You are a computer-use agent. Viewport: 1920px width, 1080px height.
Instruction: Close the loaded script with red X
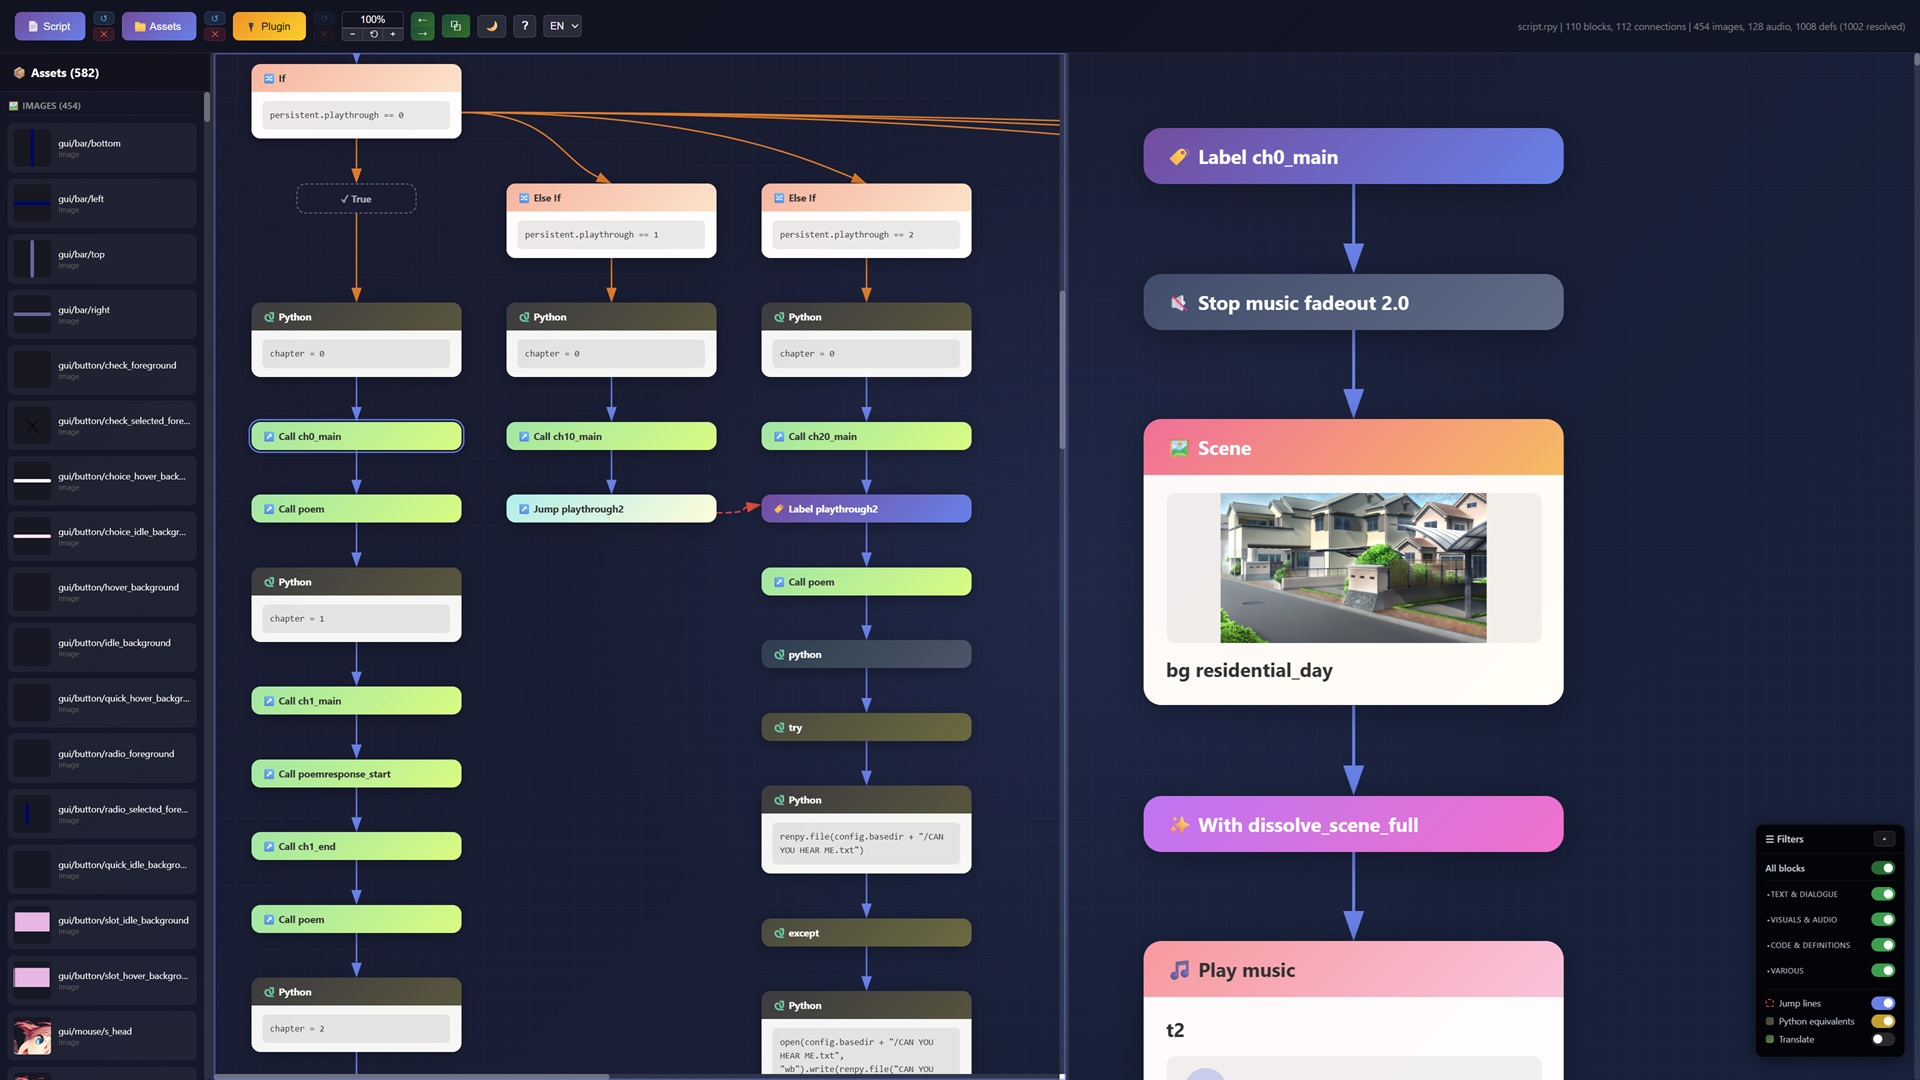[103, 34]
